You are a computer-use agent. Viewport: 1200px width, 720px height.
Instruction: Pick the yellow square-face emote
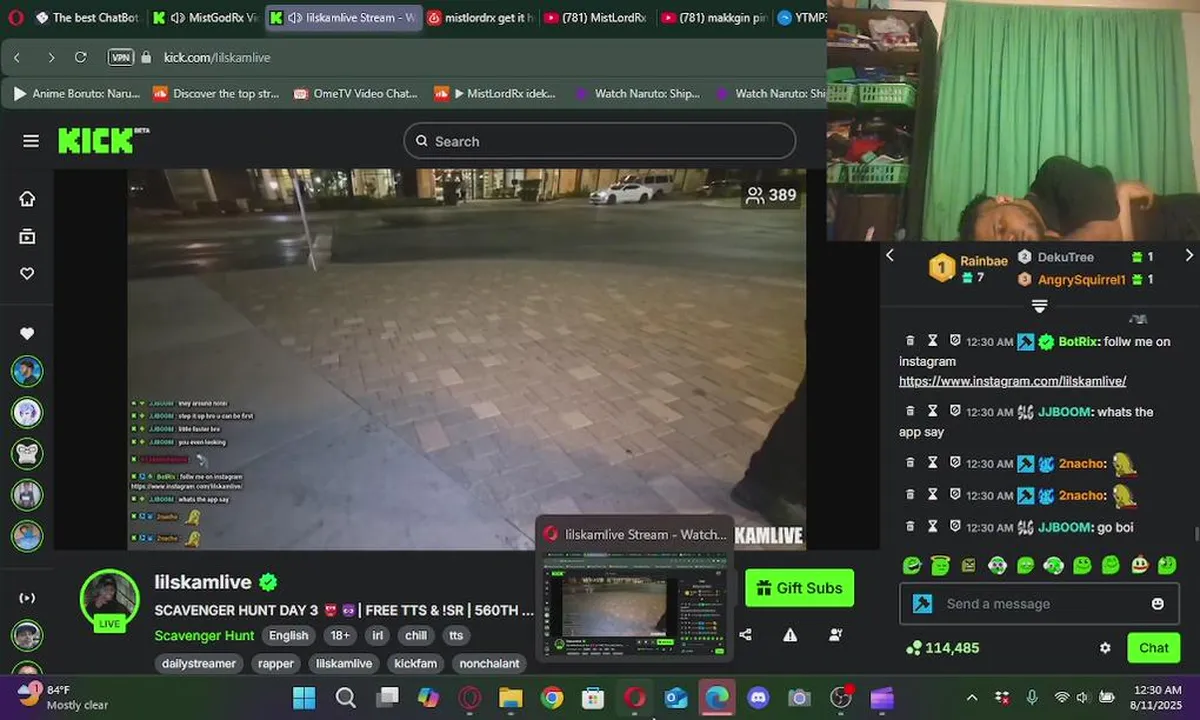coord(969,565)
